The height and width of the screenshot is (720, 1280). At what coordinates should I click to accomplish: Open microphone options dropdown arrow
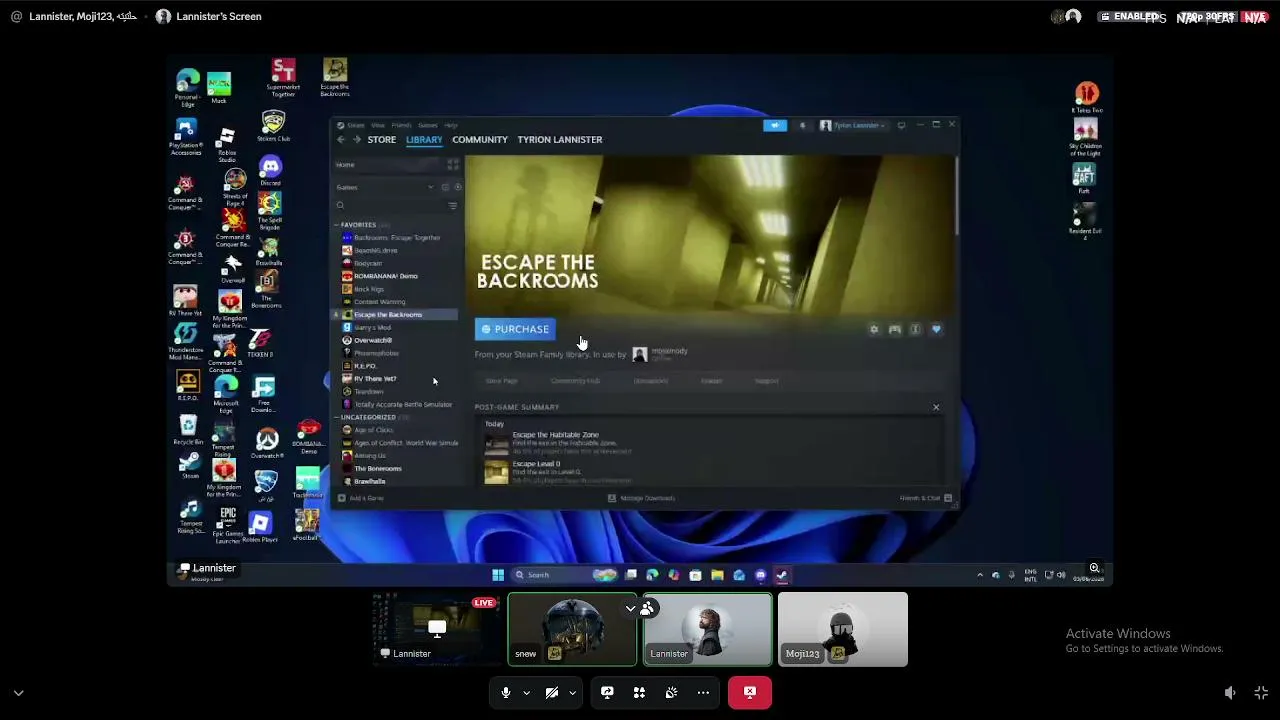tap(527, 692)
